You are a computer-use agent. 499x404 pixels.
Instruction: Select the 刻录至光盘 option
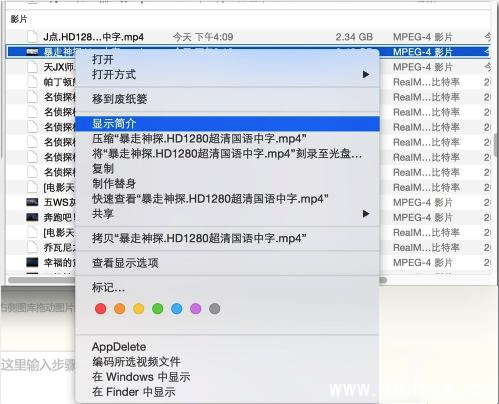click(227, 153)
